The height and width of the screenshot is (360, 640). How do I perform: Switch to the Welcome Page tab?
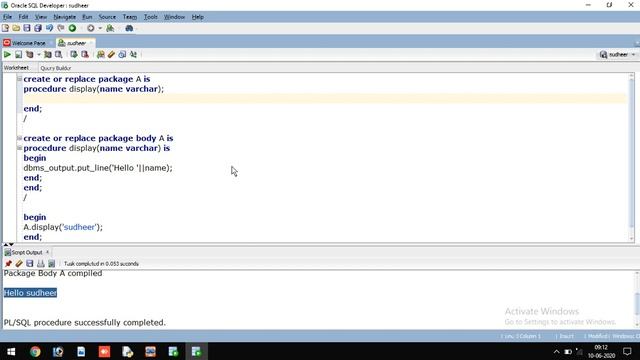pyautogui.click(x=28, y=43)
